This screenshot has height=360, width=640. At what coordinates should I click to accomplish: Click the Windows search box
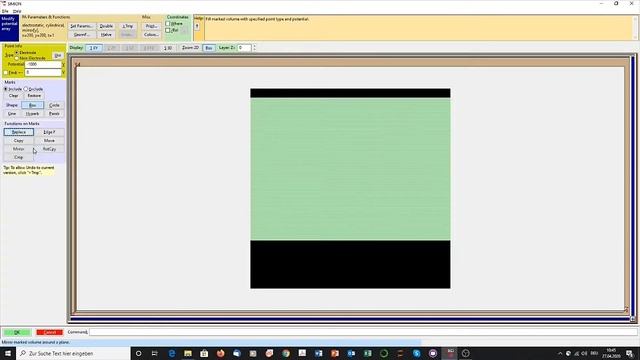pyautogui.click(x=73, y=353)
